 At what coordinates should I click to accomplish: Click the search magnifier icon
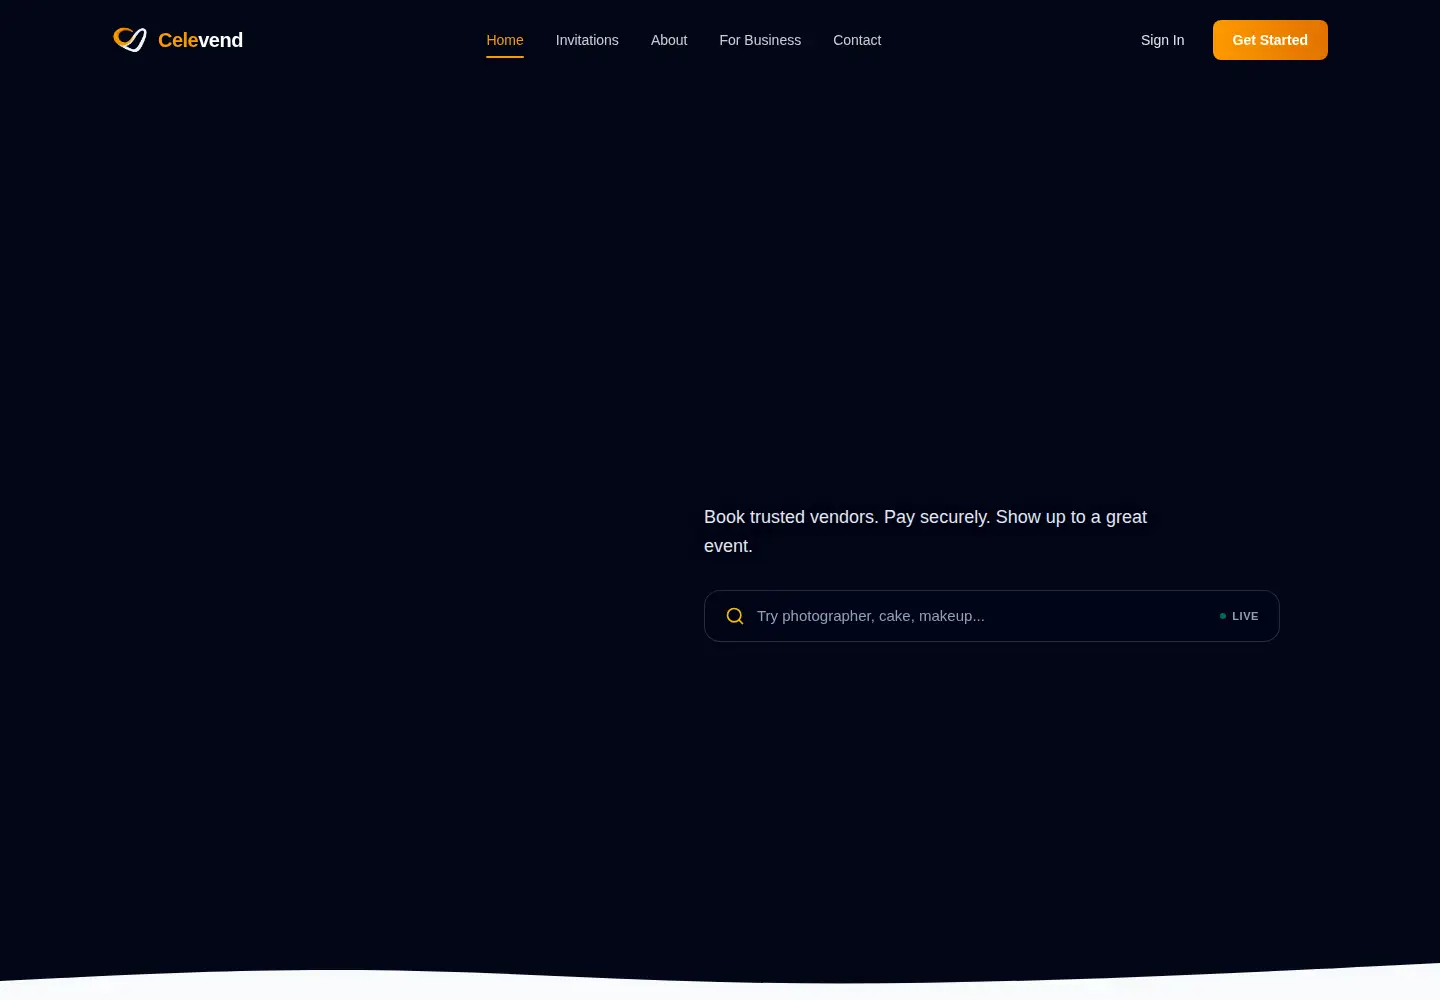735,616
